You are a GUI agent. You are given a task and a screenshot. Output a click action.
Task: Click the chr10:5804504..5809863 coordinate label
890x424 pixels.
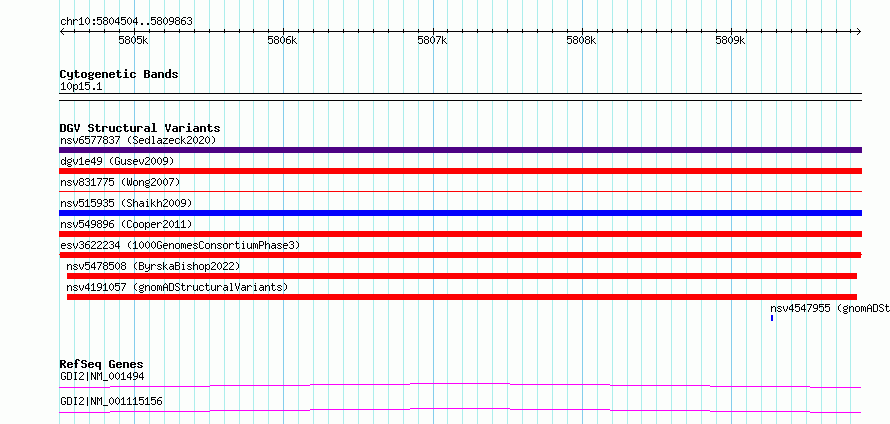(x=126, y=22)
